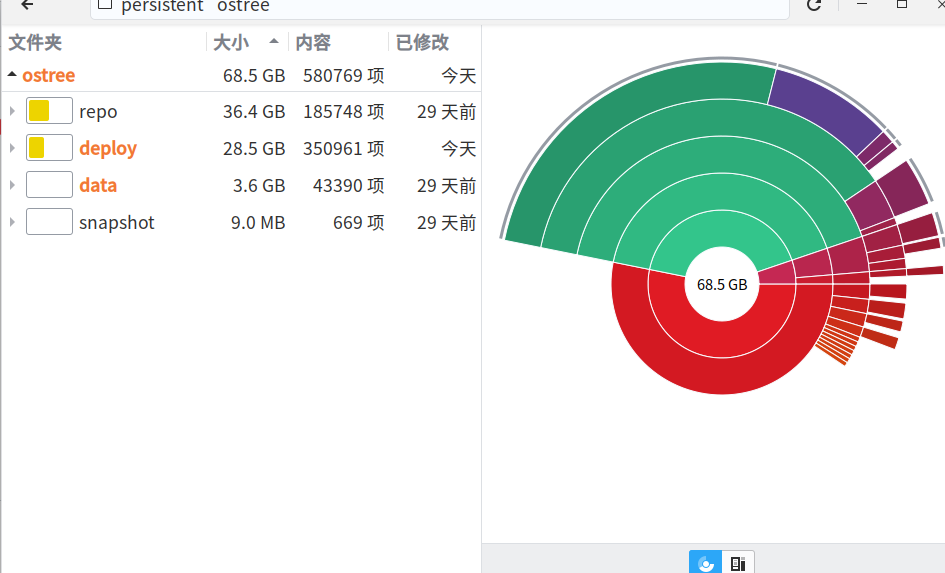Click the 36.4 GB size value

(254, 111)
